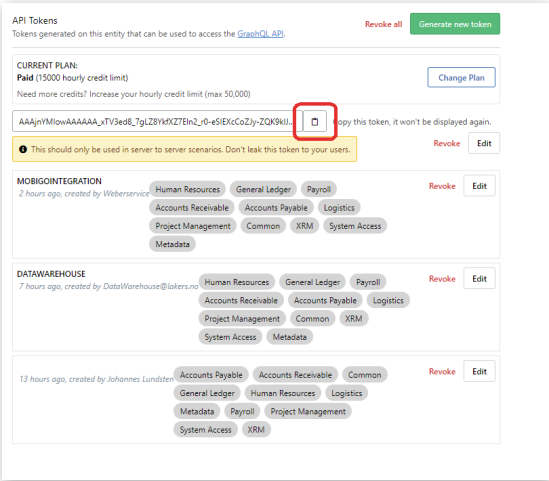Viewport: 549px width, 481px height.
Task: Edit the MOBIGOINTEGRATION token
Action: pyautogui.click(x=479, y=186)
